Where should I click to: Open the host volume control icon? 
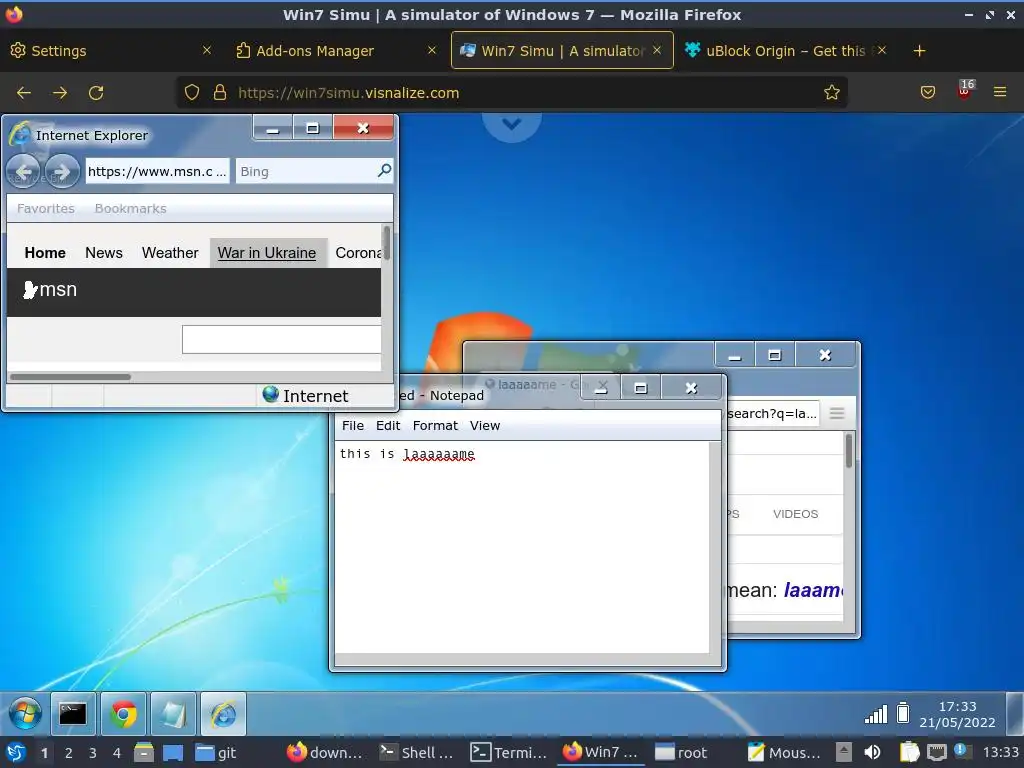(x=872, y=753)
